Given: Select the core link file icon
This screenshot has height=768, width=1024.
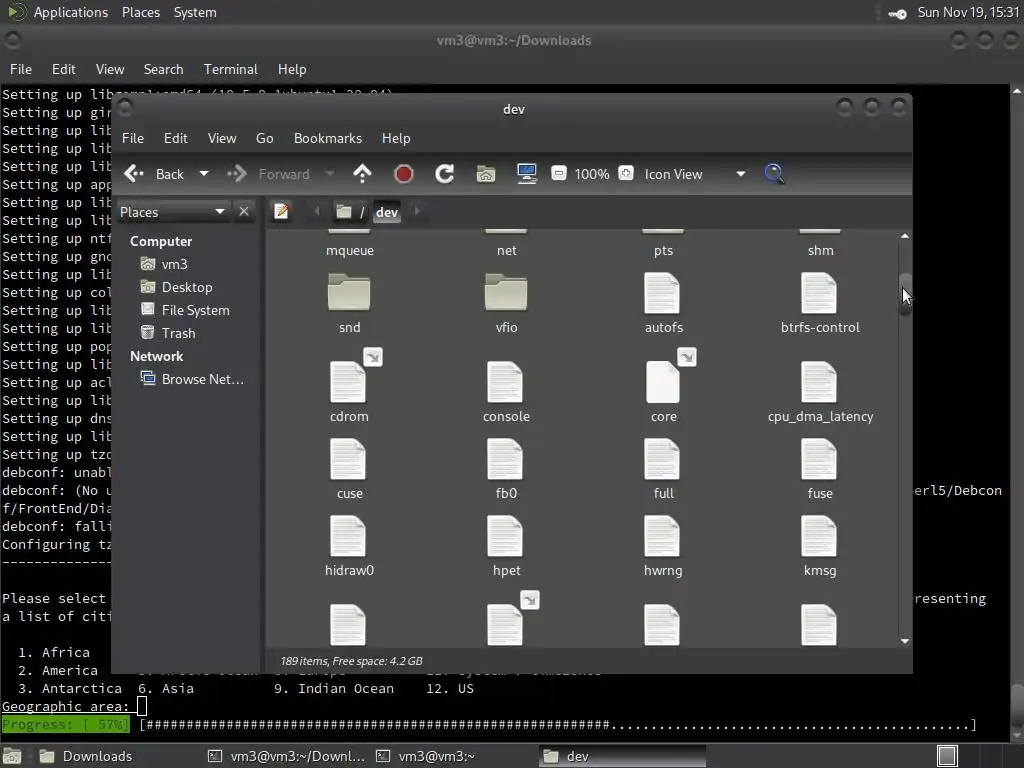Looking at the screenshot, I should click(x=662, y=382).
